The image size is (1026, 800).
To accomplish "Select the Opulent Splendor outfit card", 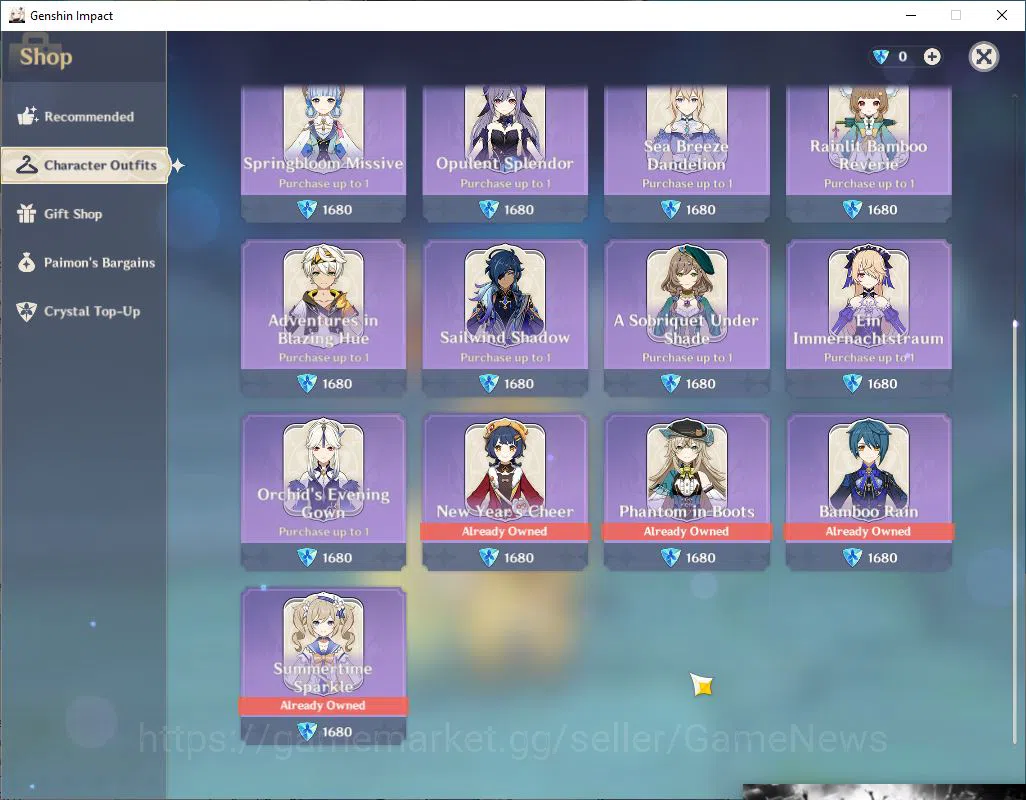I will [x=505, y=154].
